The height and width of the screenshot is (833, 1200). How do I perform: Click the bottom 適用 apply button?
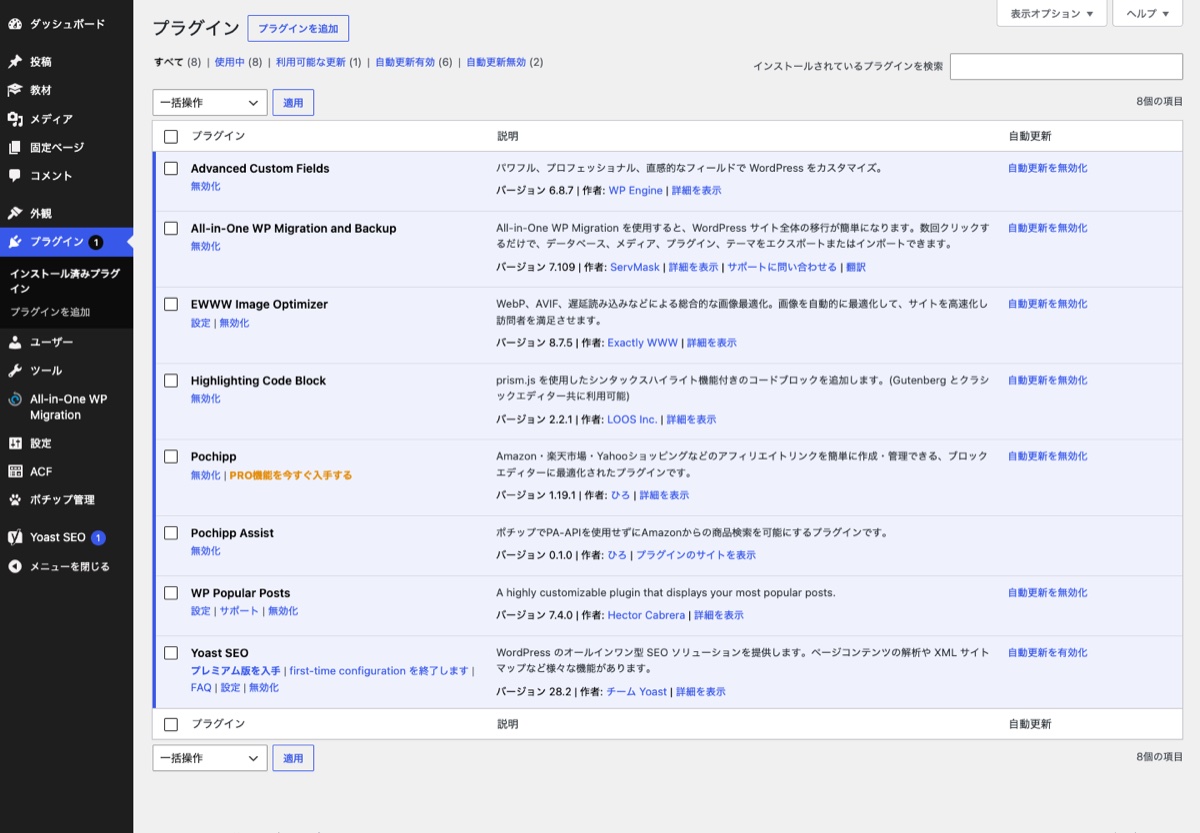coord(293,758)
